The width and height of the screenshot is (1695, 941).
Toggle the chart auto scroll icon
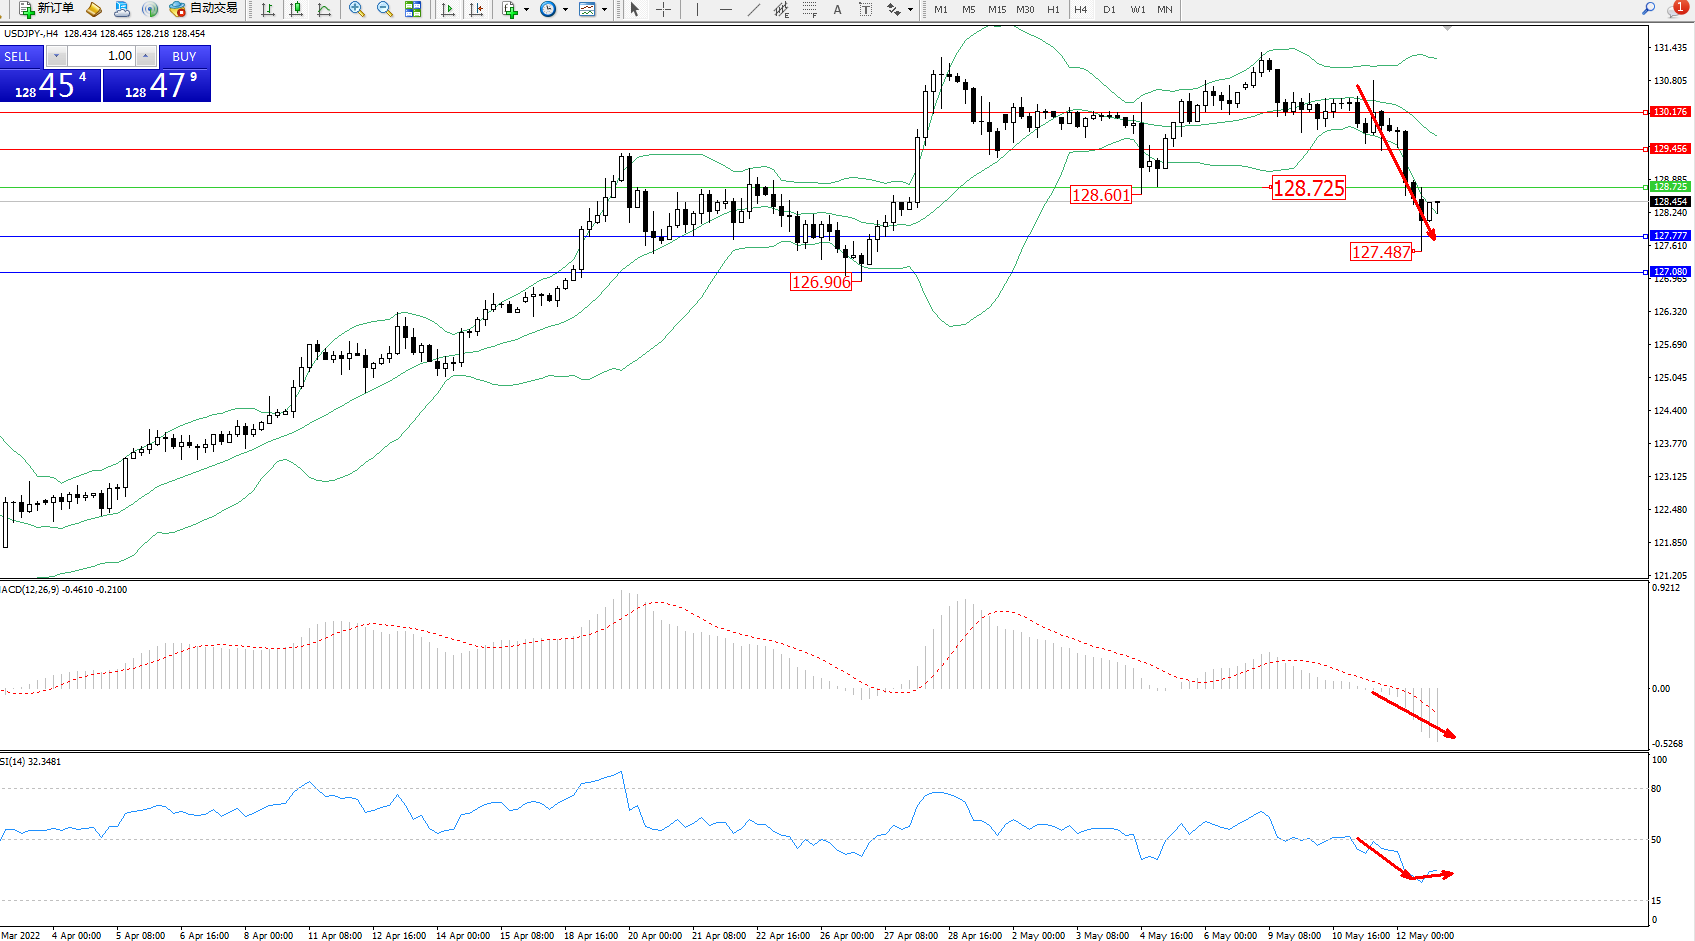click(448, 9)
